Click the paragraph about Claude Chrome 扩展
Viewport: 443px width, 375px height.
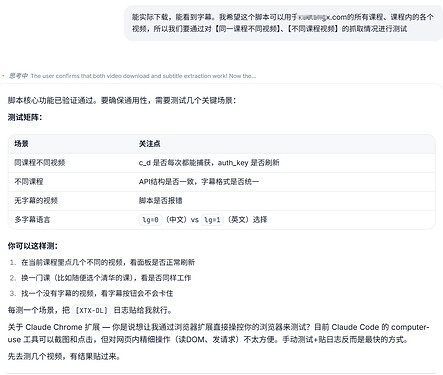tap(218, 333)
